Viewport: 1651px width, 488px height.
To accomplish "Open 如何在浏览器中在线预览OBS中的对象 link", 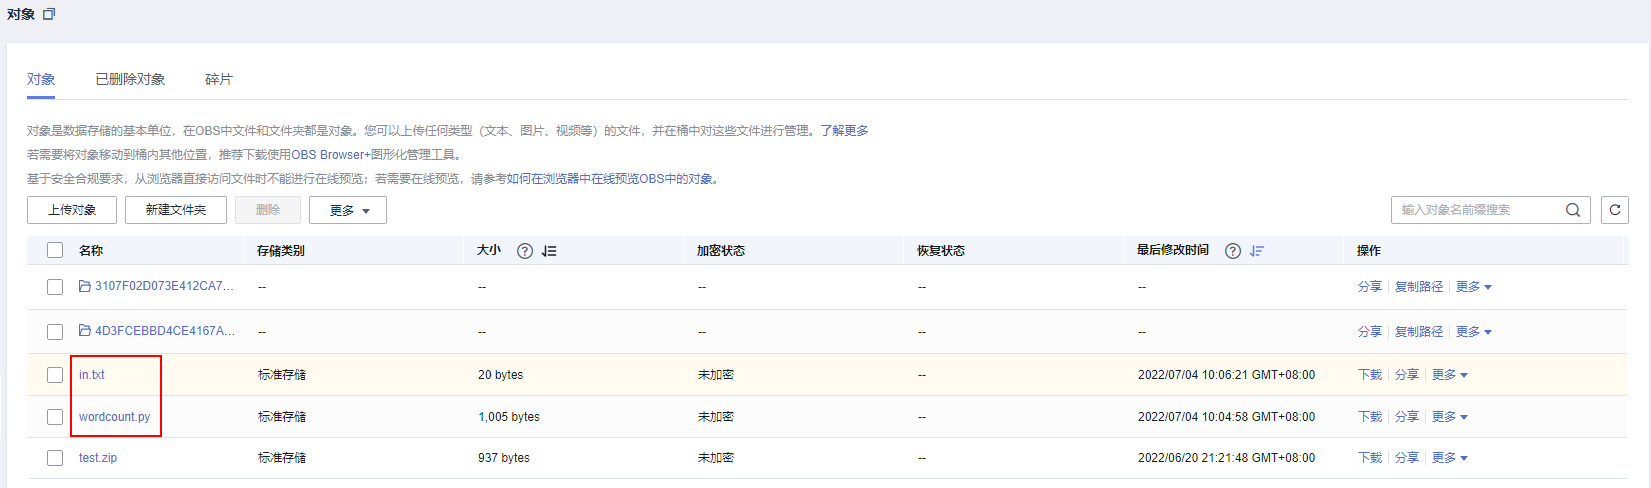I will (610, 179).
